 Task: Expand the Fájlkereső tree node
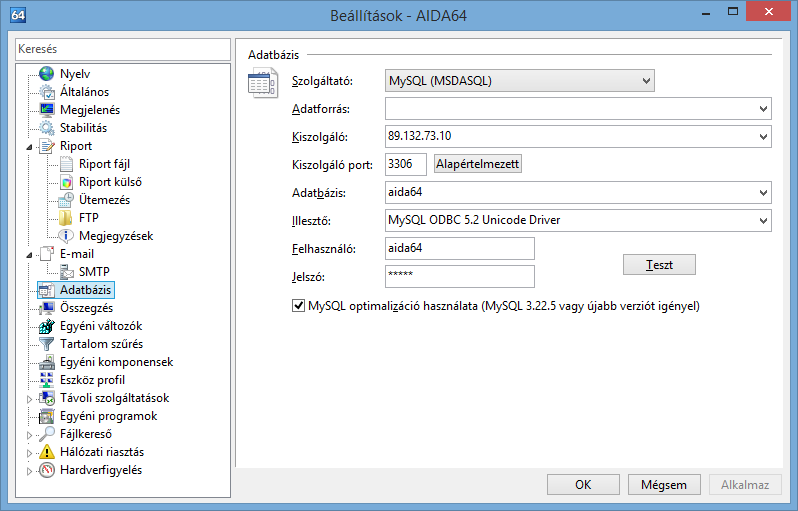click(x=30, y=435)
